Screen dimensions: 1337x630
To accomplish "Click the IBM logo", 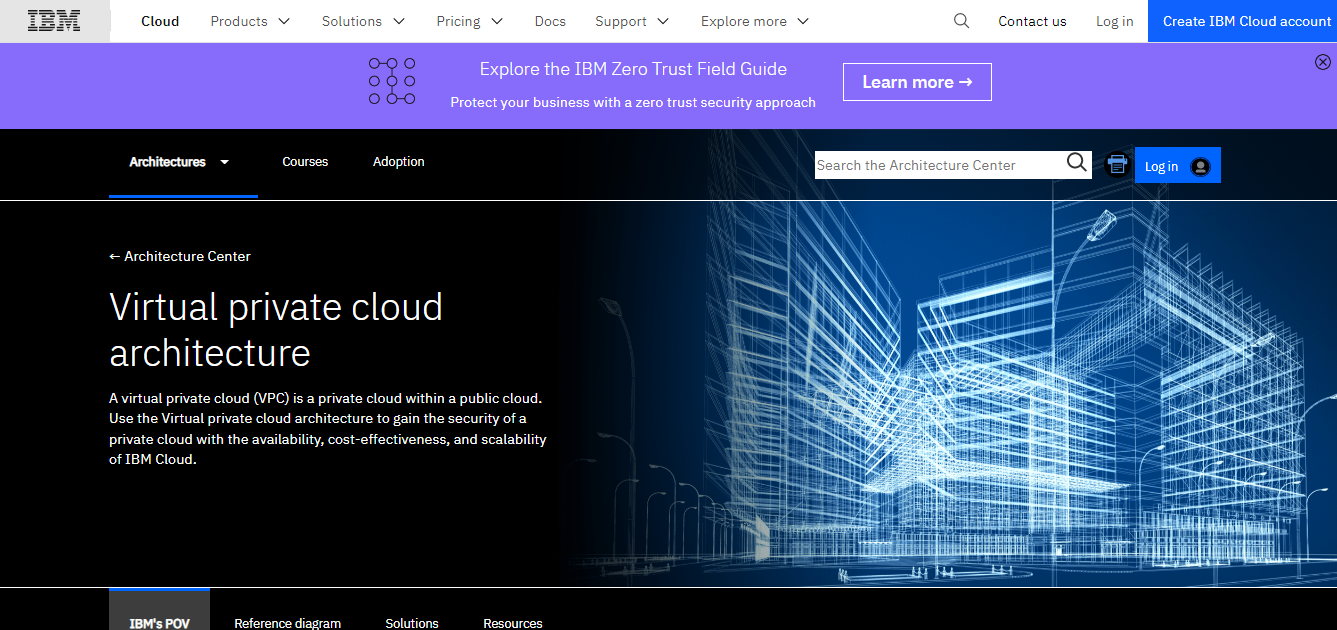I will 54,21.
